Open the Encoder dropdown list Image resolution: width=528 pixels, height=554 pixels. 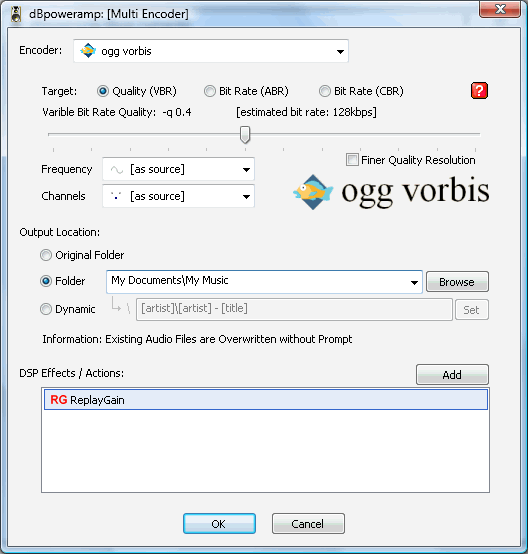340,52
